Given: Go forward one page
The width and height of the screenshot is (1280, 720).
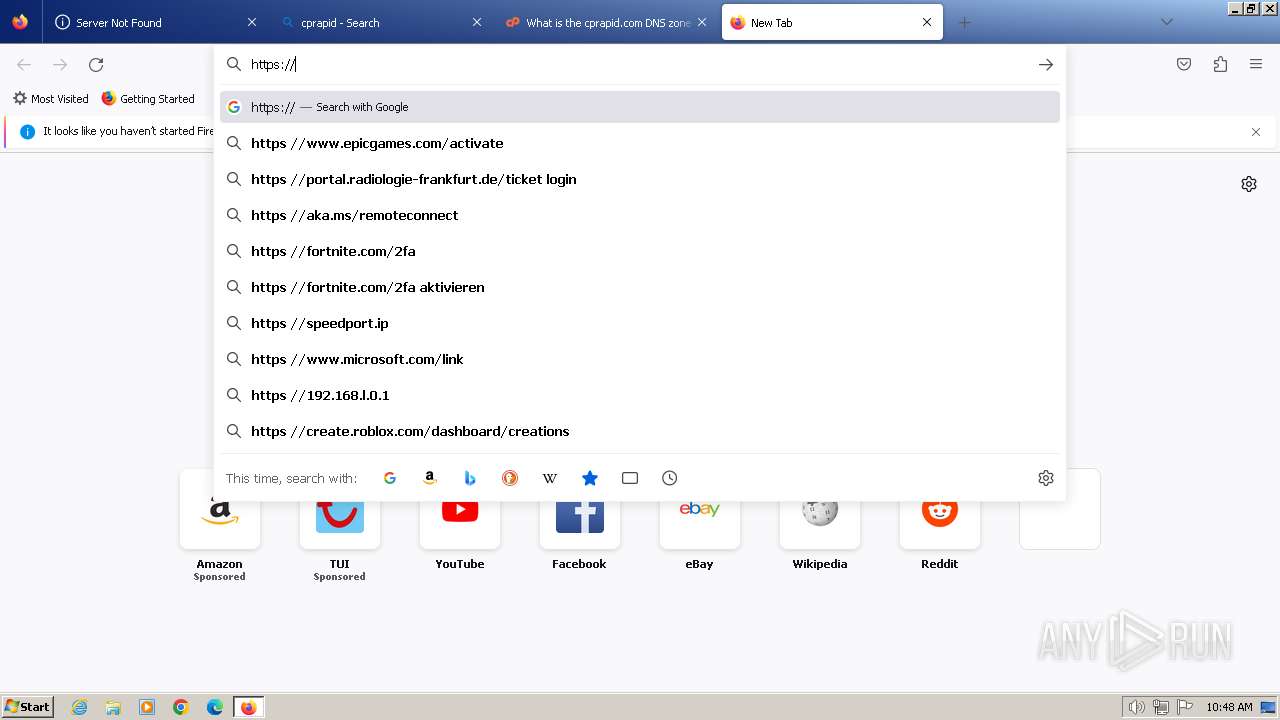Looking at the screenshot, I should click(x=60, y=65).
